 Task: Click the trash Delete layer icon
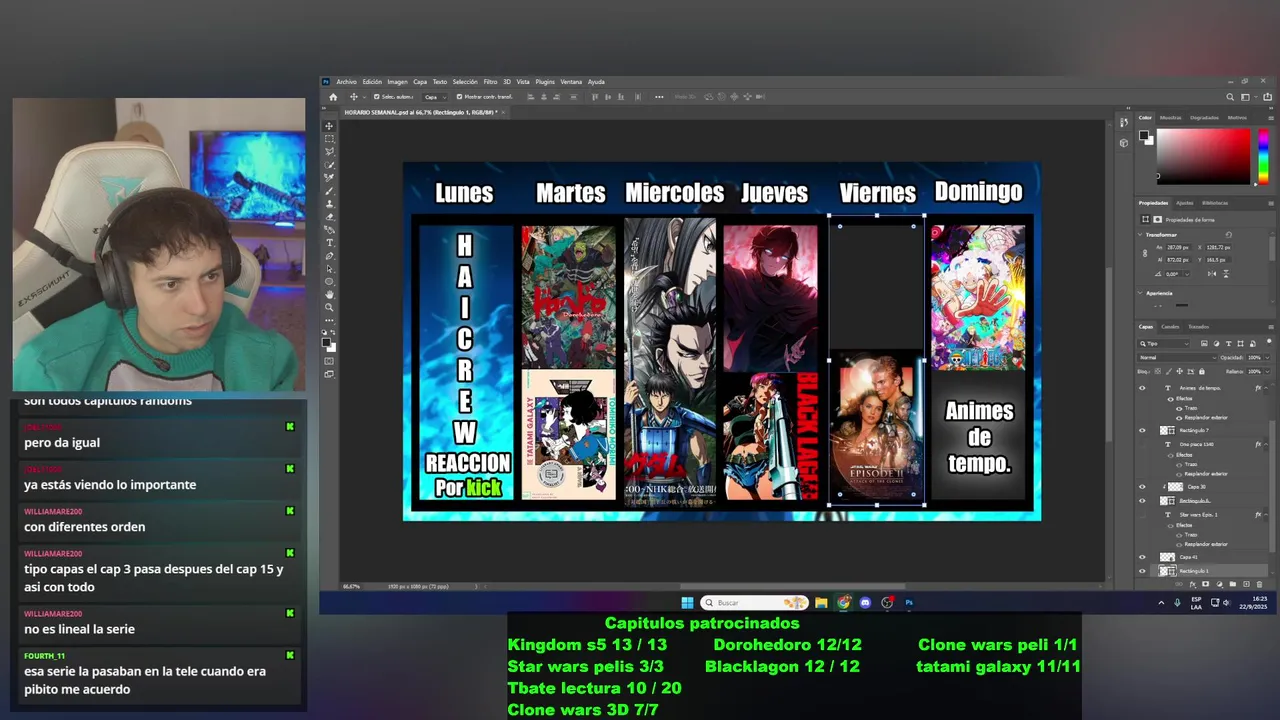click(1260, 584)
